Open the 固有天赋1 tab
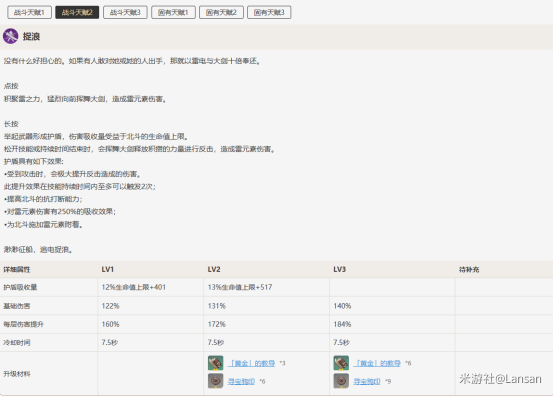553x396 pixels. point(173,12)
